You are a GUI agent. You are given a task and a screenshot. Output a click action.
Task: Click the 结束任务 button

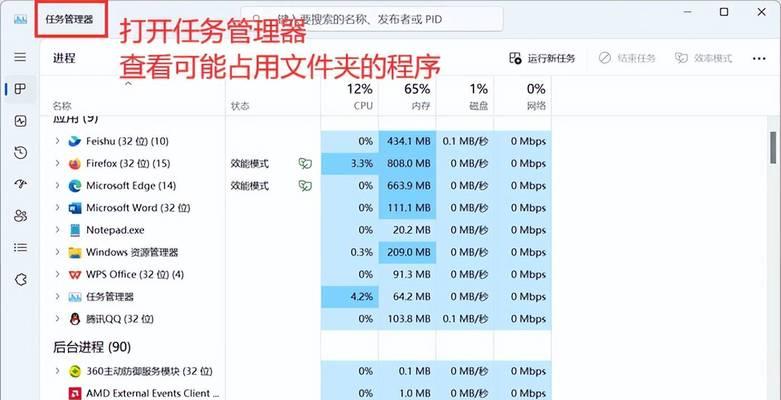click(627, 58)
